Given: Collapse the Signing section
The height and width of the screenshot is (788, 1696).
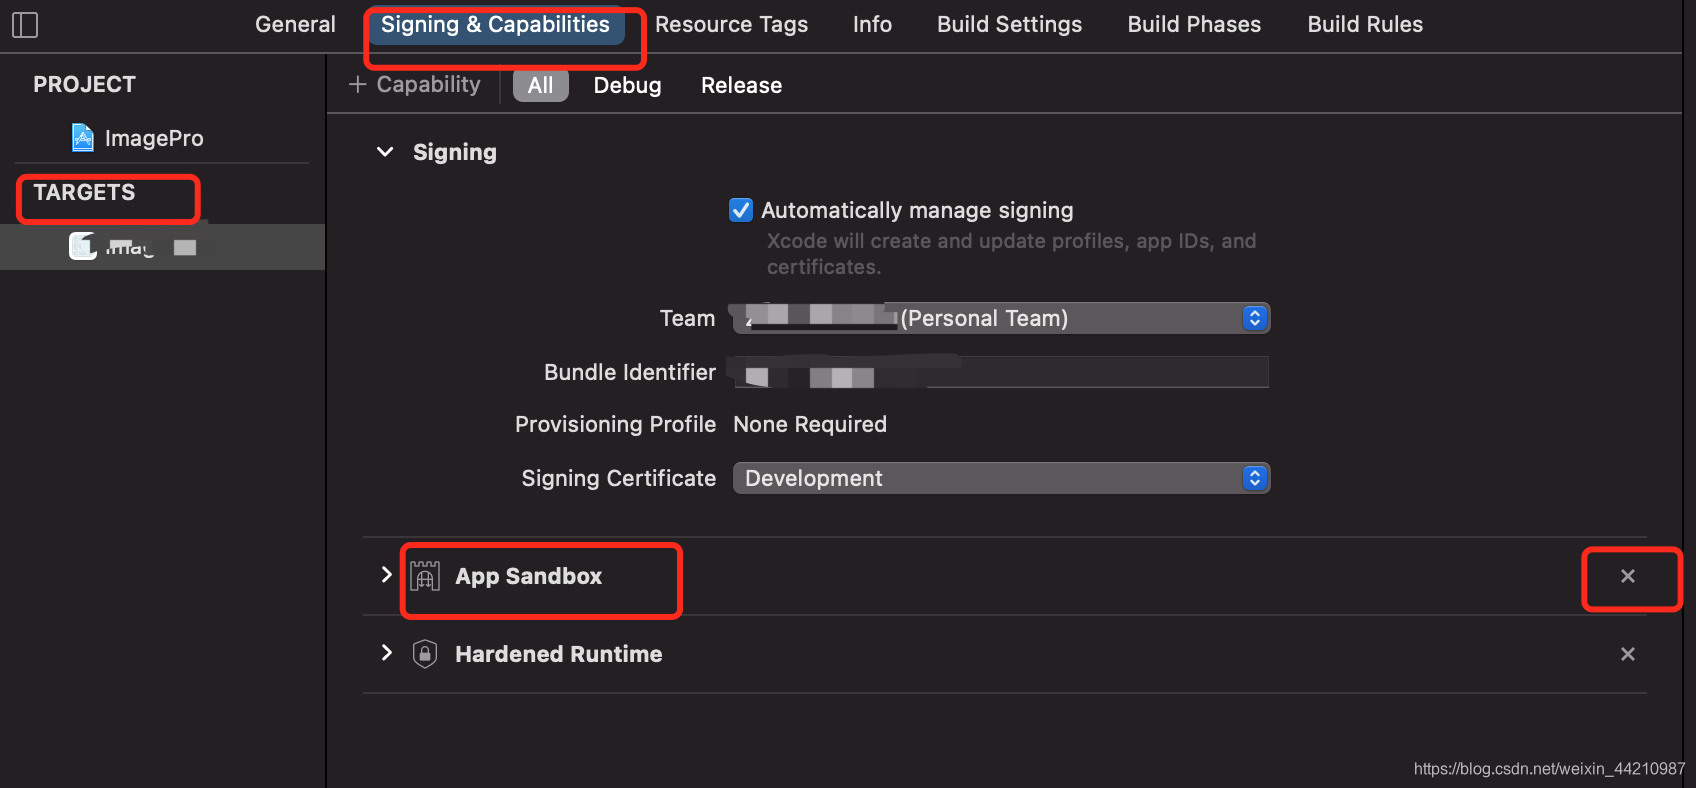Looking at the screenshot, I should coord(385,152).
